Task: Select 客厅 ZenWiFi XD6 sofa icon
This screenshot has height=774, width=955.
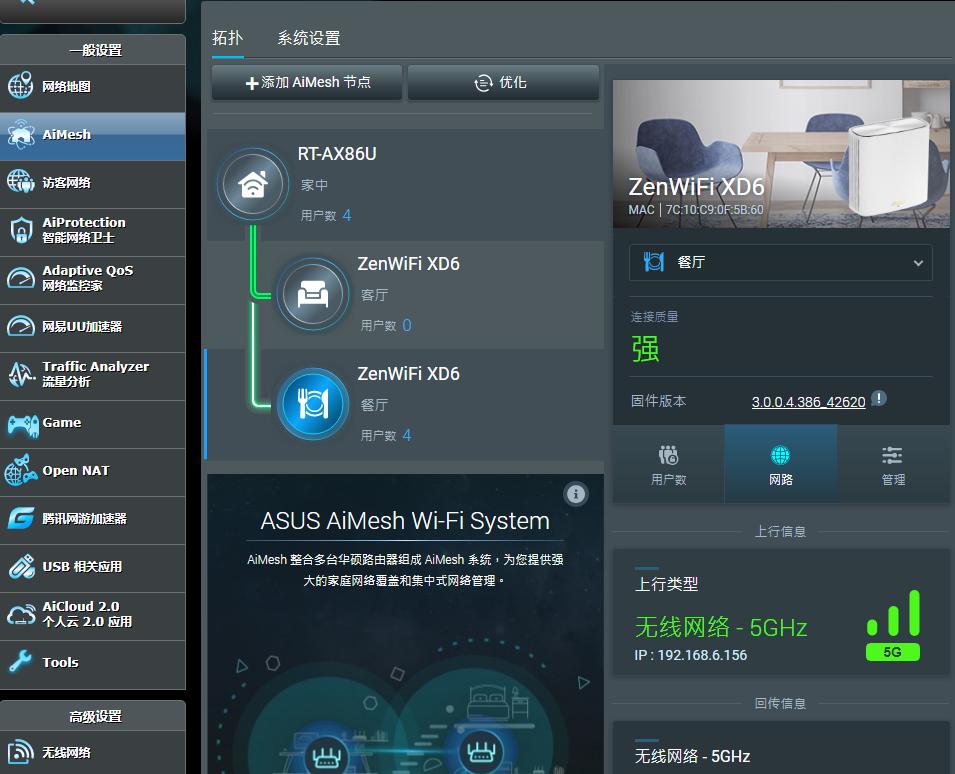Action: 312,294
